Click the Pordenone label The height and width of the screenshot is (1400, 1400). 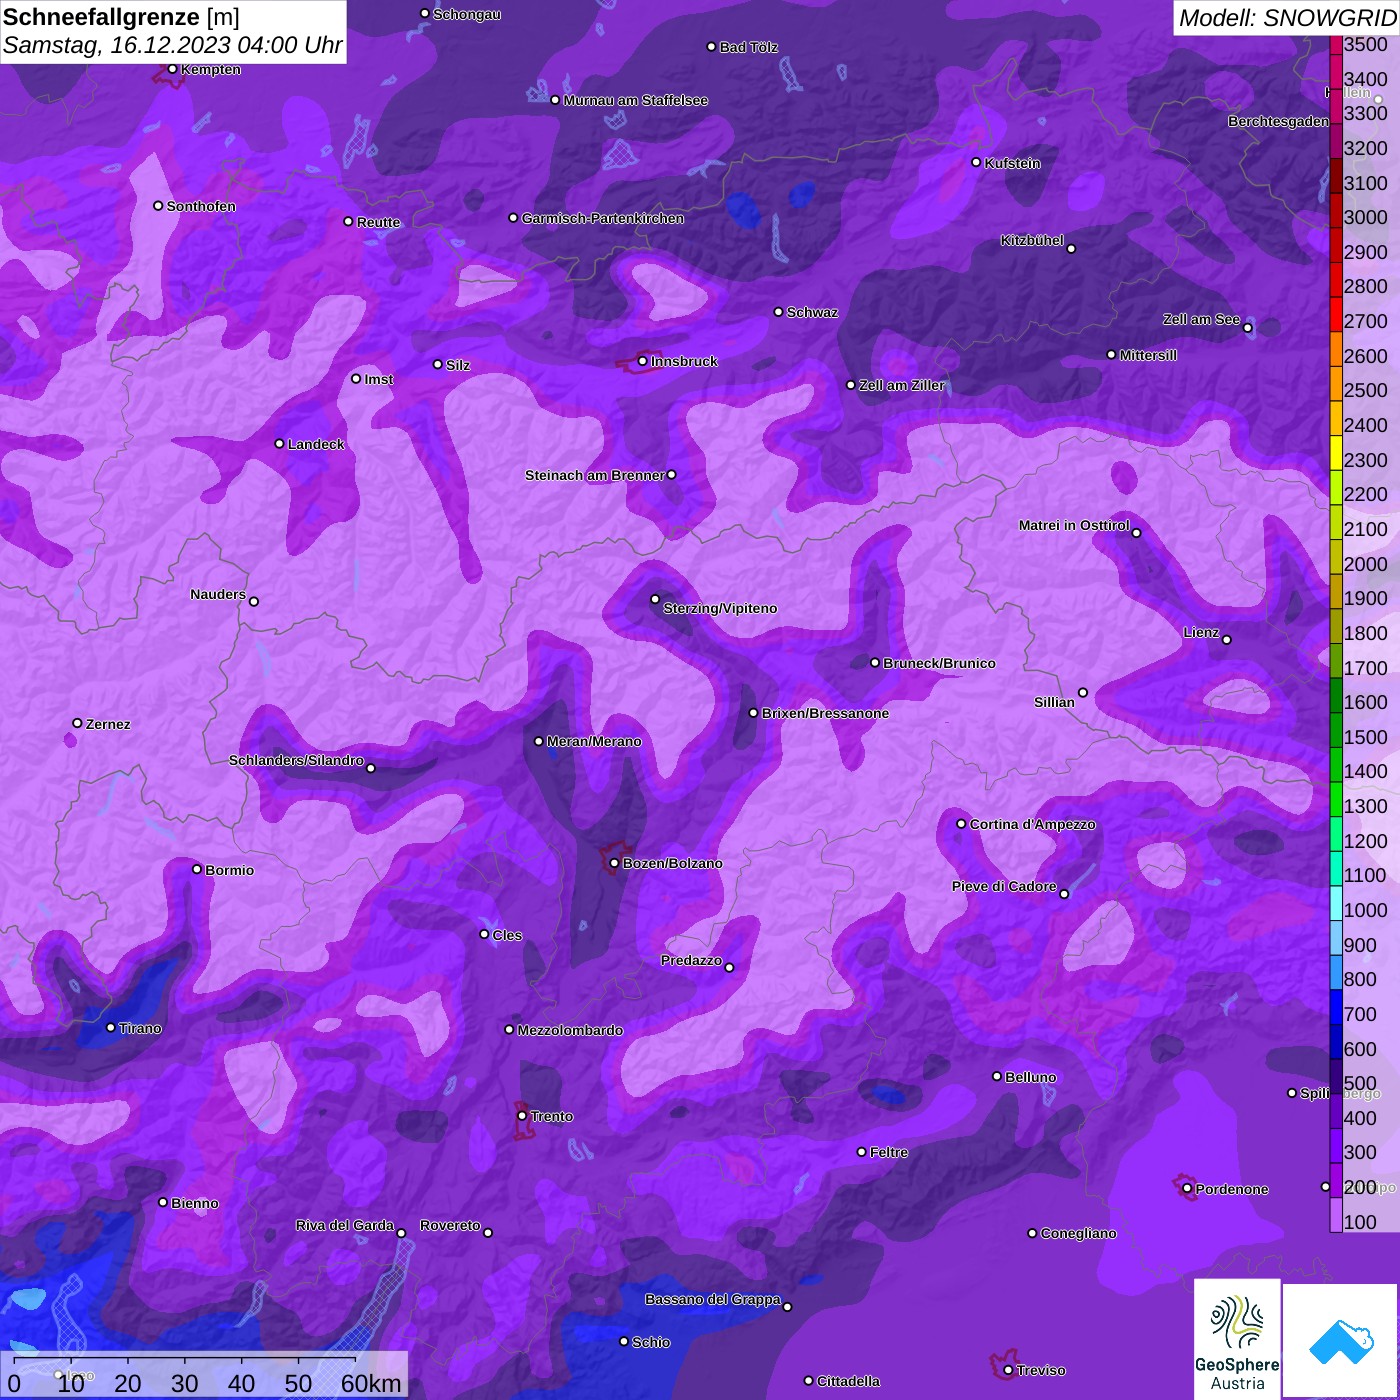[1231, 1189]
